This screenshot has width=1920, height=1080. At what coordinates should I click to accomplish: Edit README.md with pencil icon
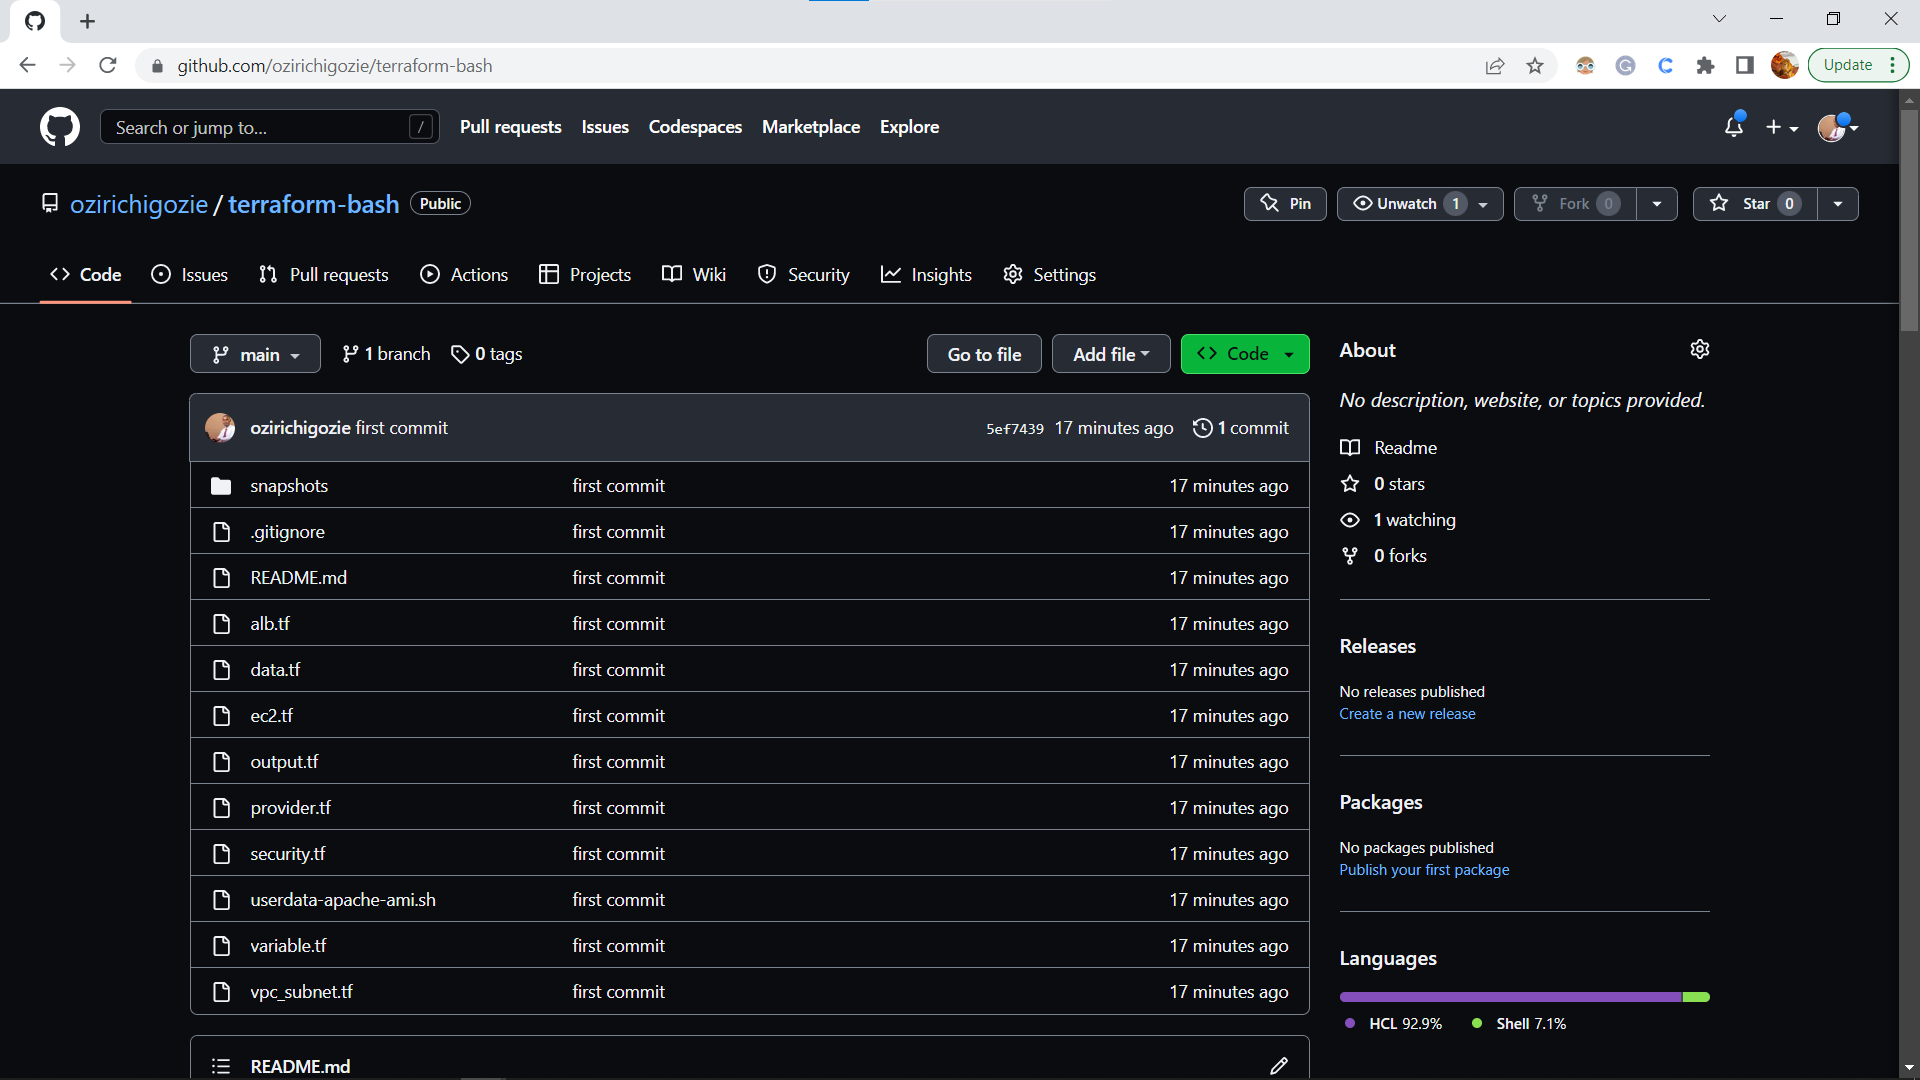click(1279, 1066)
